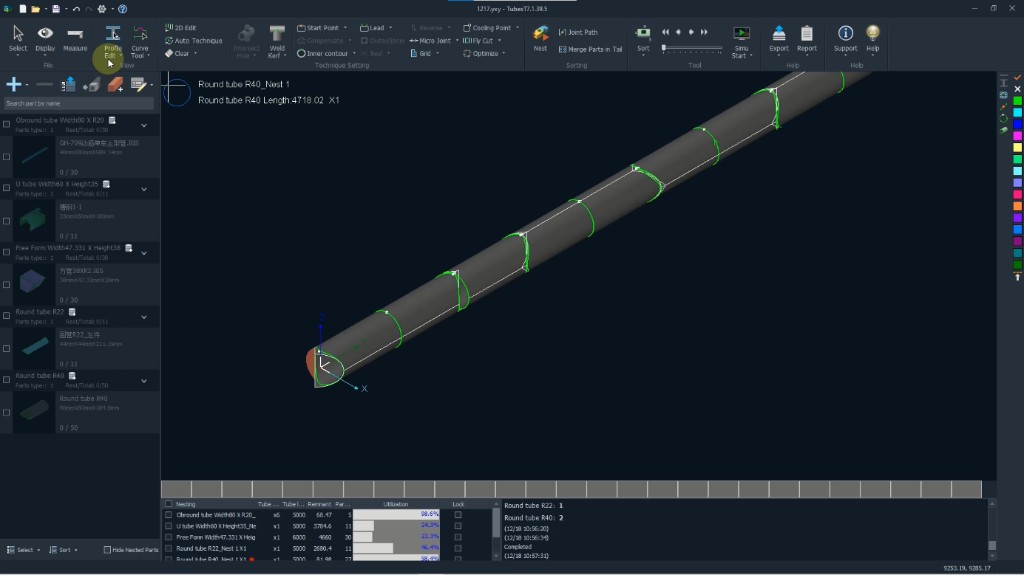
Task: Click the open folder icon in title bar
Action: (x=35, y=9)
